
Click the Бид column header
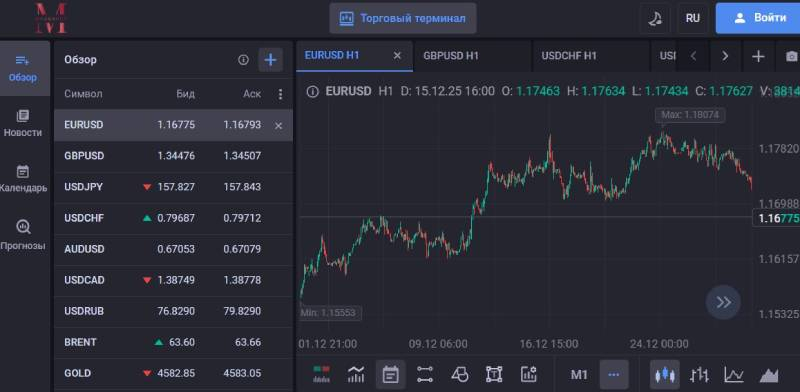point(186,94)
